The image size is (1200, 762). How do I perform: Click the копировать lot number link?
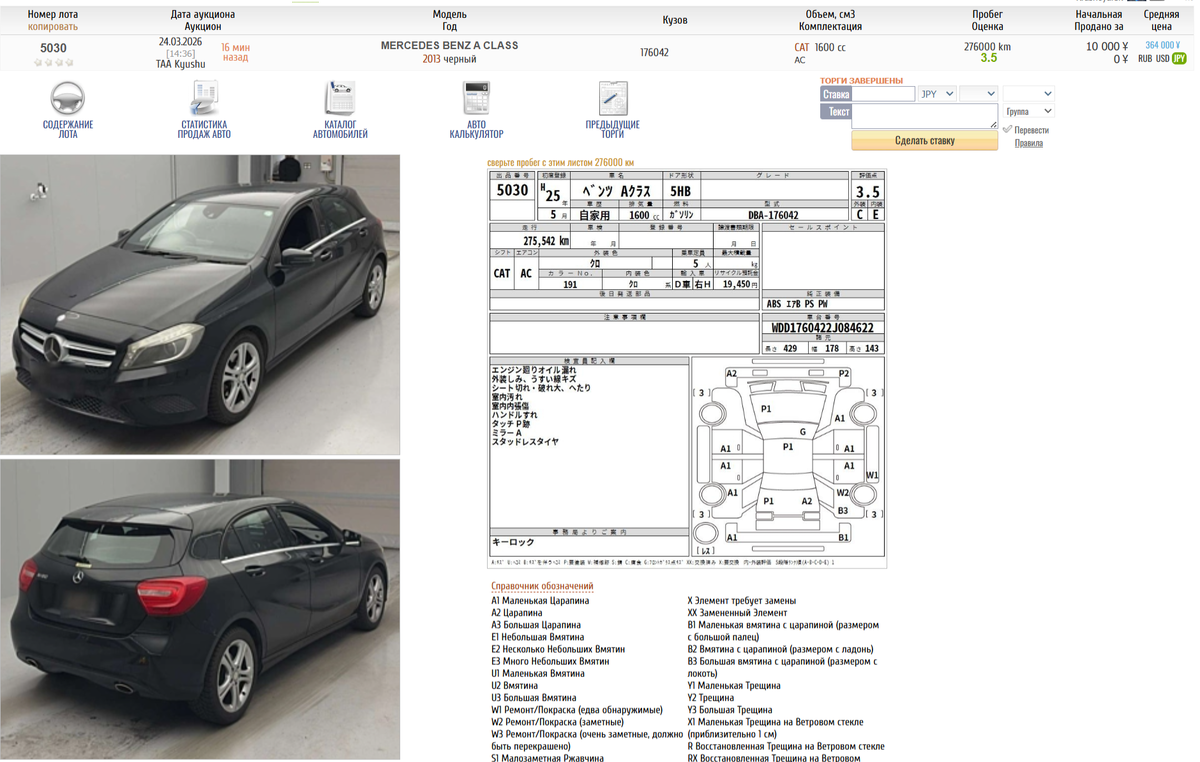(x=53, y=26)
